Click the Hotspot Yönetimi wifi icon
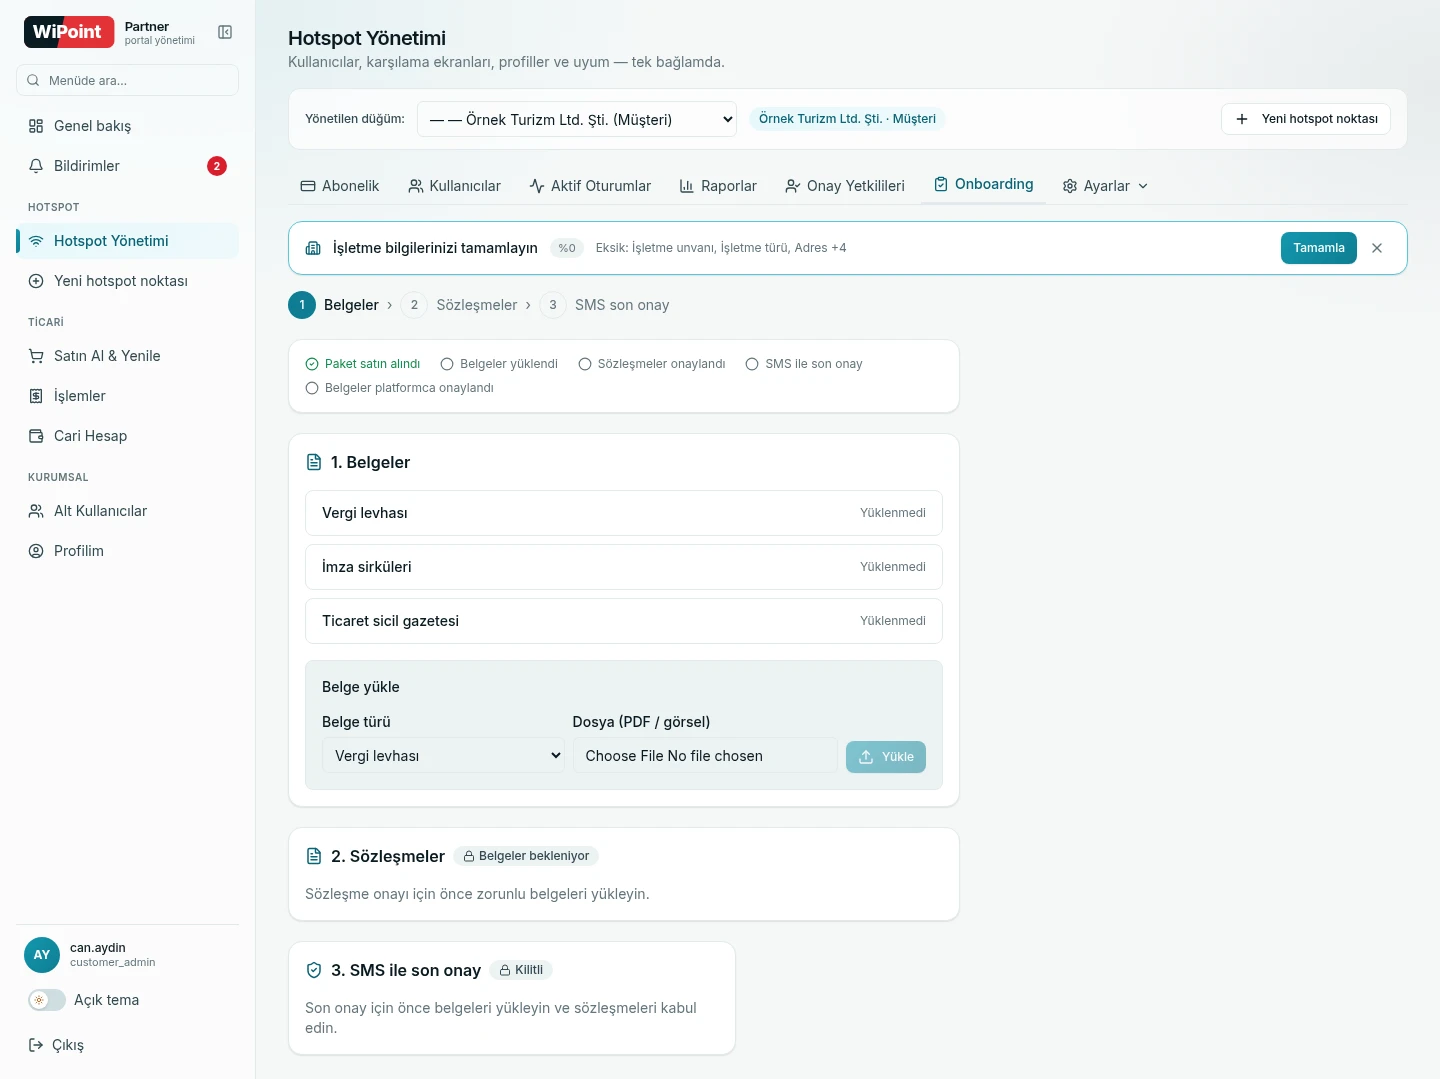 [x=36, y=241]
